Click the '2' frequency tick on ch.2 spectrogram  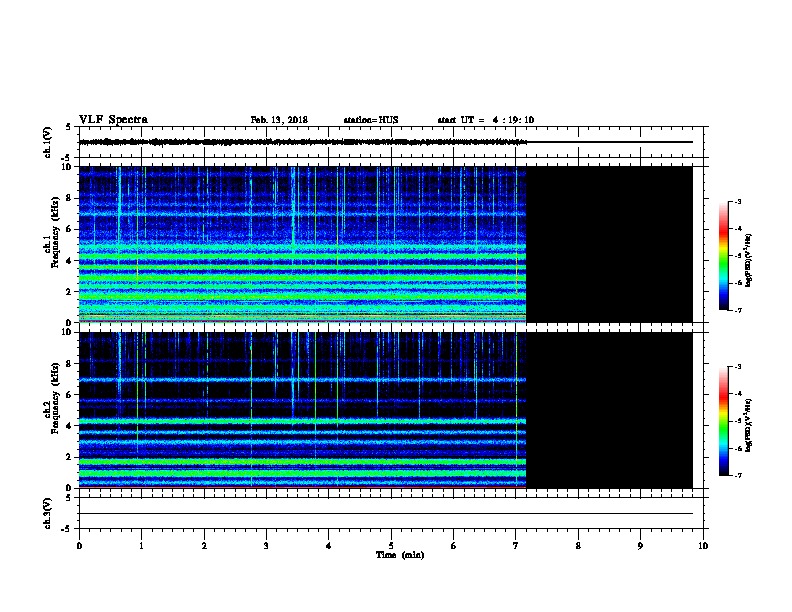pyautogui.click(x=70, y=457)
